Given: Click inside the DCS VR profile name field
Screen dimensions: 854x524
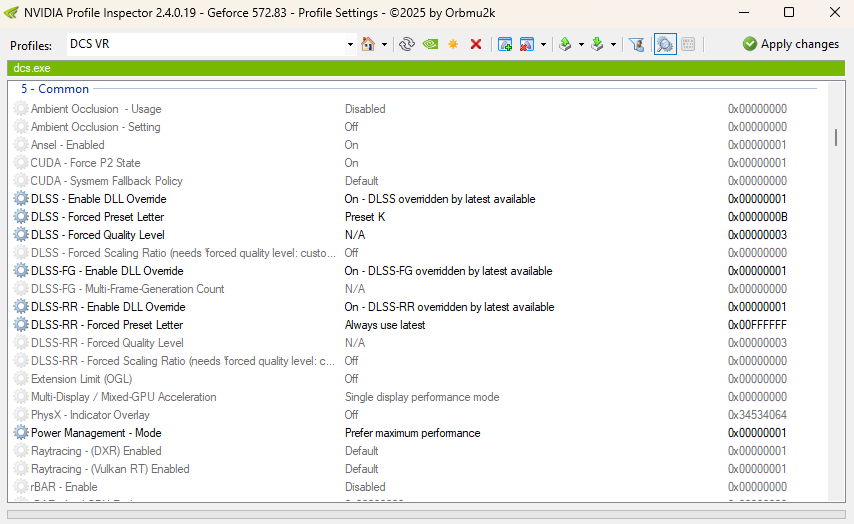Looking at the screenshot, I should pyautogui.click(x=207, y=44).
